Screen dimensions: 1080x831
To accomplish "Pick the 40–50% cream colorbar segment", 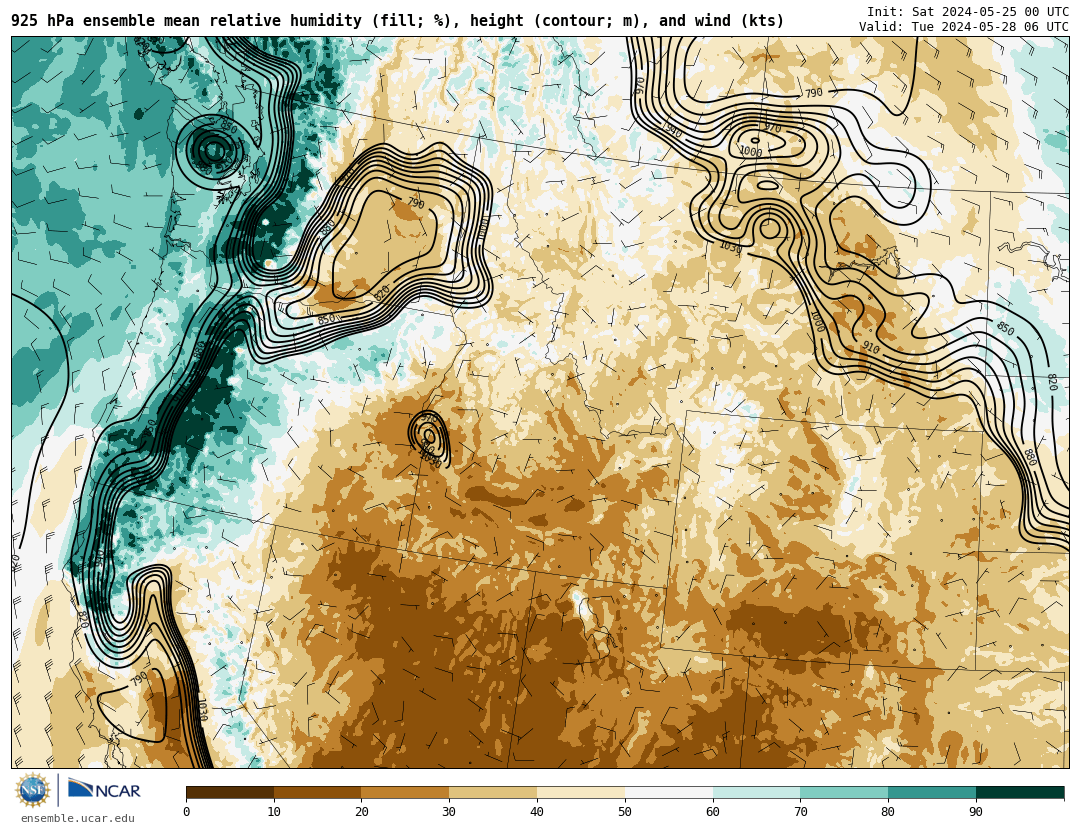I will point(581,792).
